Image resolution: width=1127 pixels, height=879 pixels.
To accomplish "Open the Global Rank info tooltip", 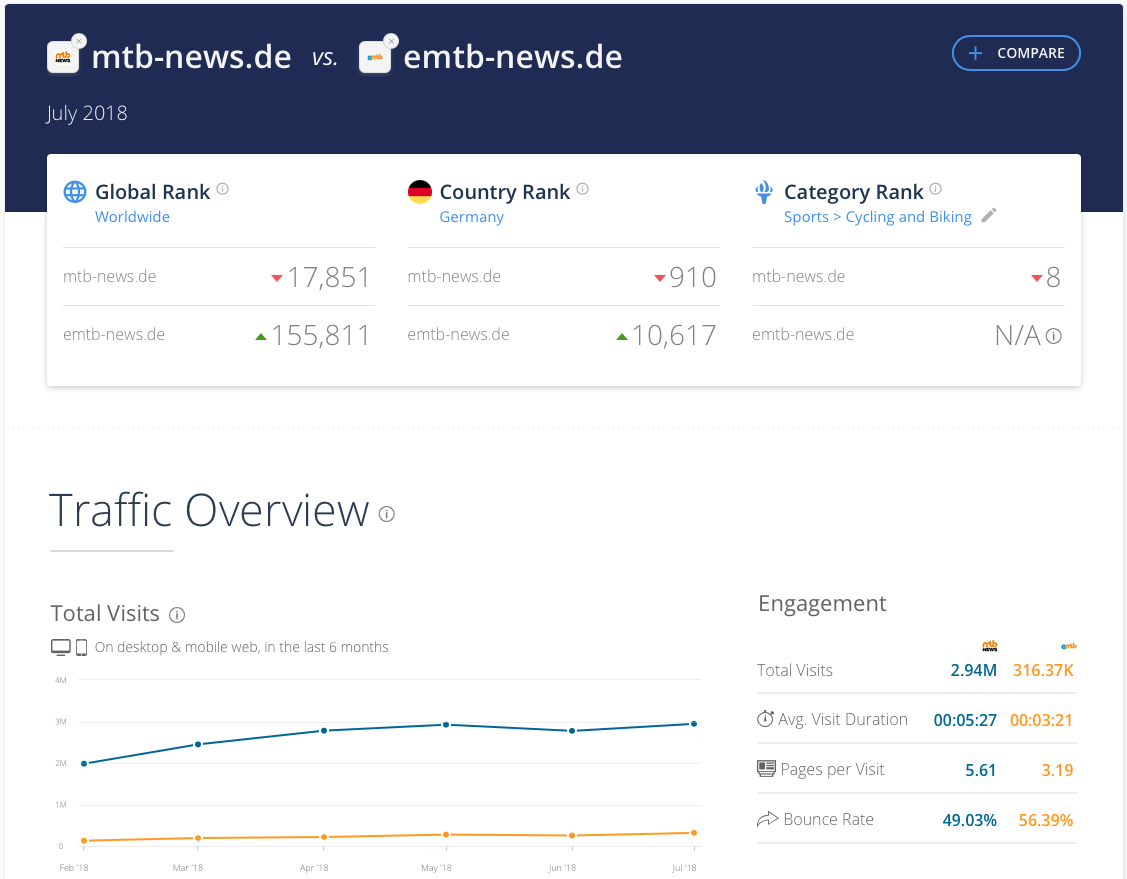I will [x=223, y=189].
